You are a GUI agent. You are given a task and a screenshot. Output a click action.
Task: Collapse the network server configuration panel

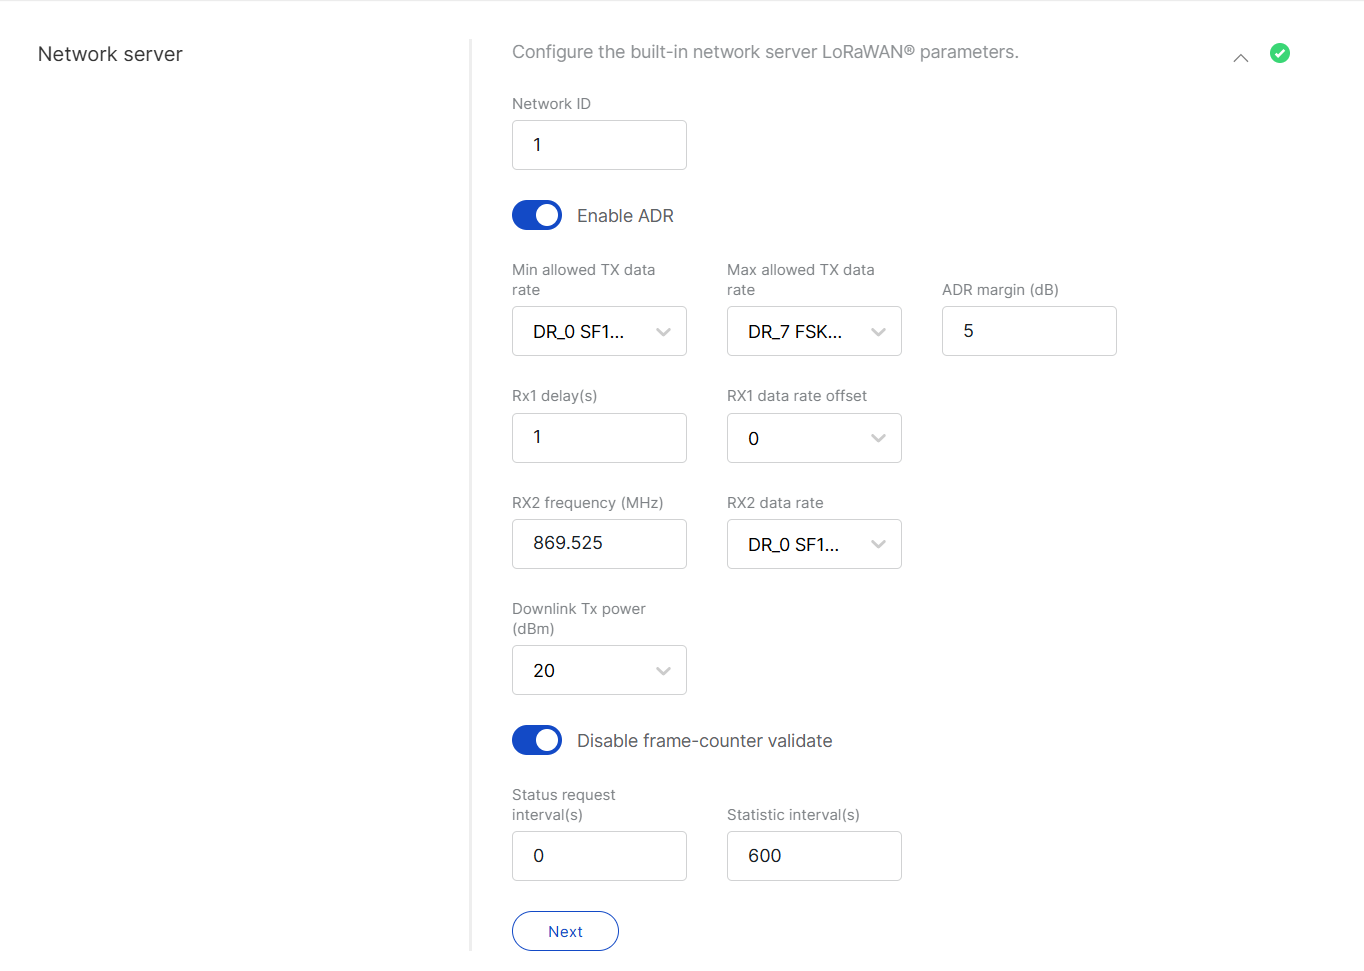coord(1241,58)
